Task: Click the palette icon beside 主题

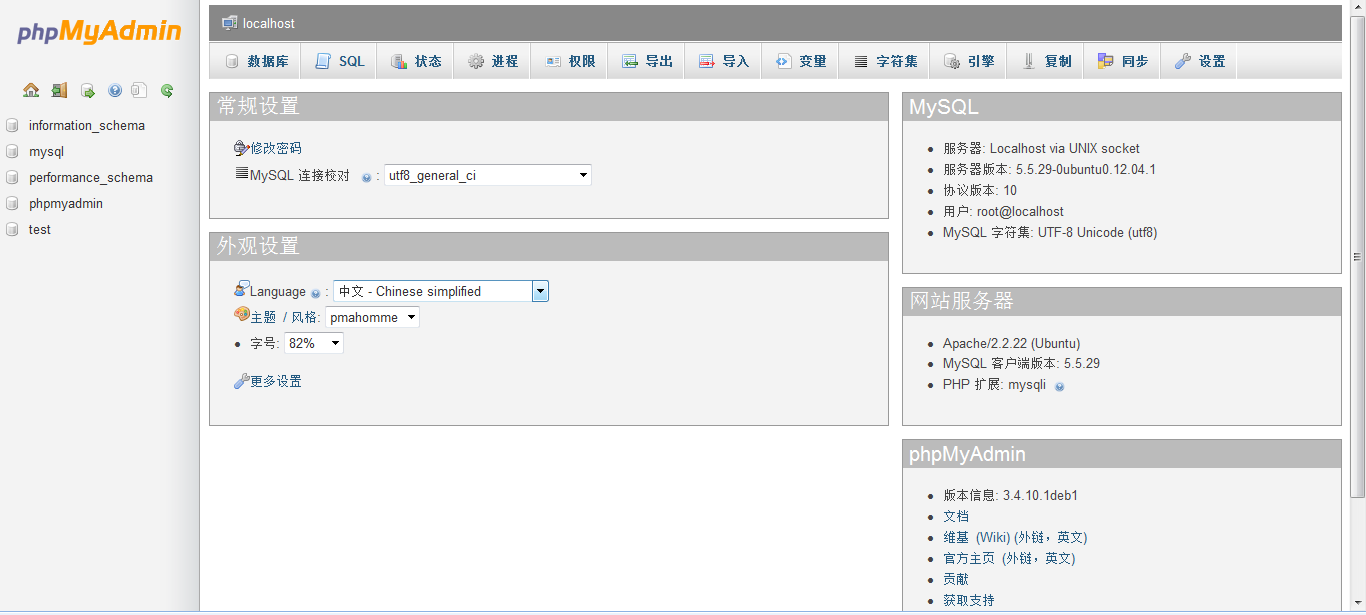Action: click(x=242, y=314)
